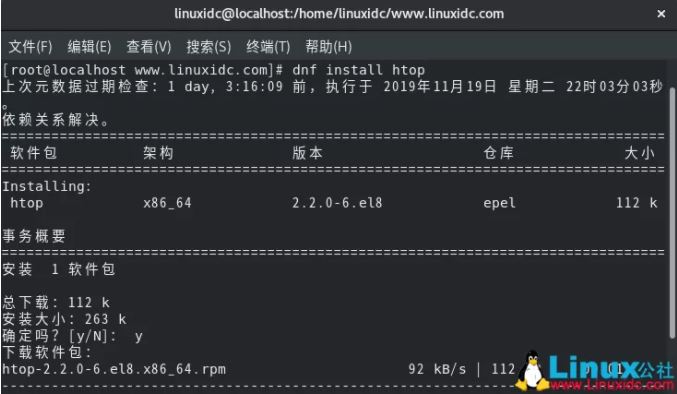The height and width of the screenshot is (394, 677).
Task: Click the epel repository entry
Action: (499, 203)
